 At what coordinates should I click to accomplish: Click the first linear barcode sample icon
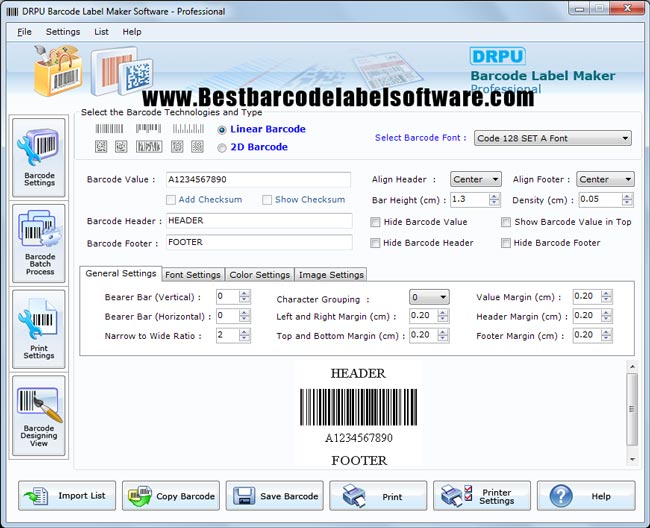tap(109, 128)
